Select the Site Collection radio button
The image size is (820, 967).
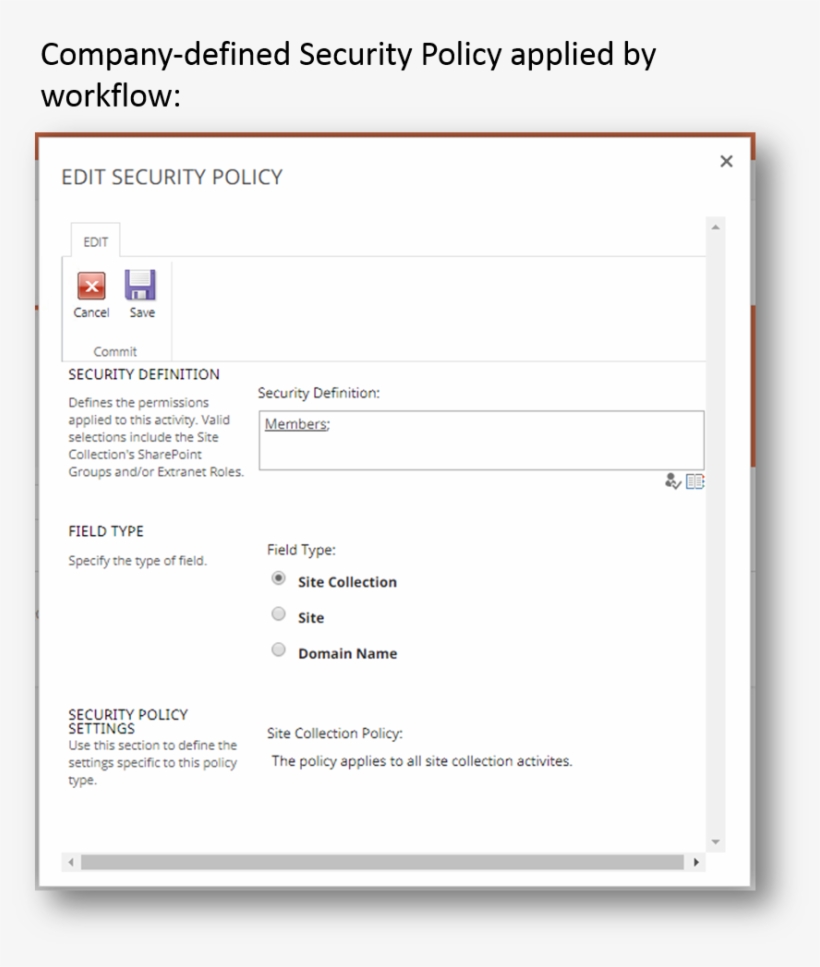coord(278,577)
